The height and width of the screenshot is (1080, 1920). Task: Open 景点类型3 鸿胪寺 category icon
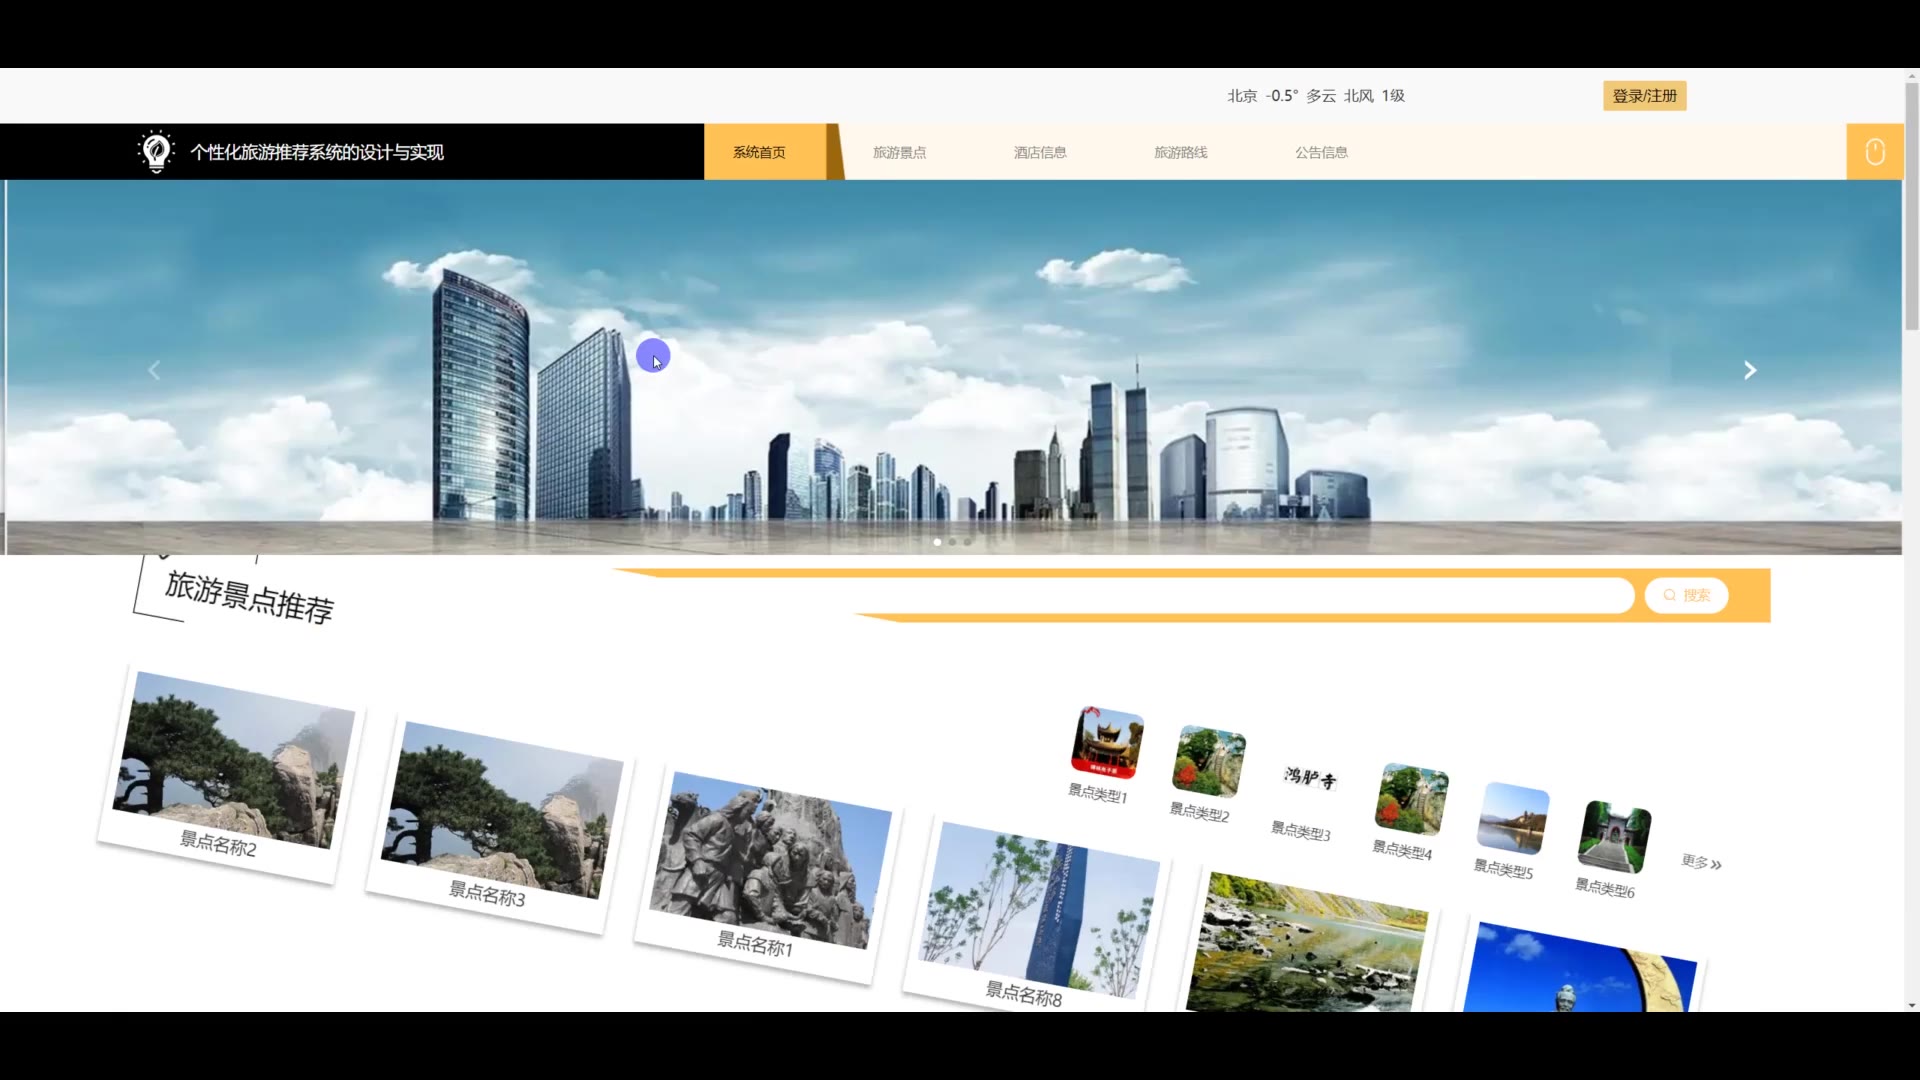point(1310,779)
